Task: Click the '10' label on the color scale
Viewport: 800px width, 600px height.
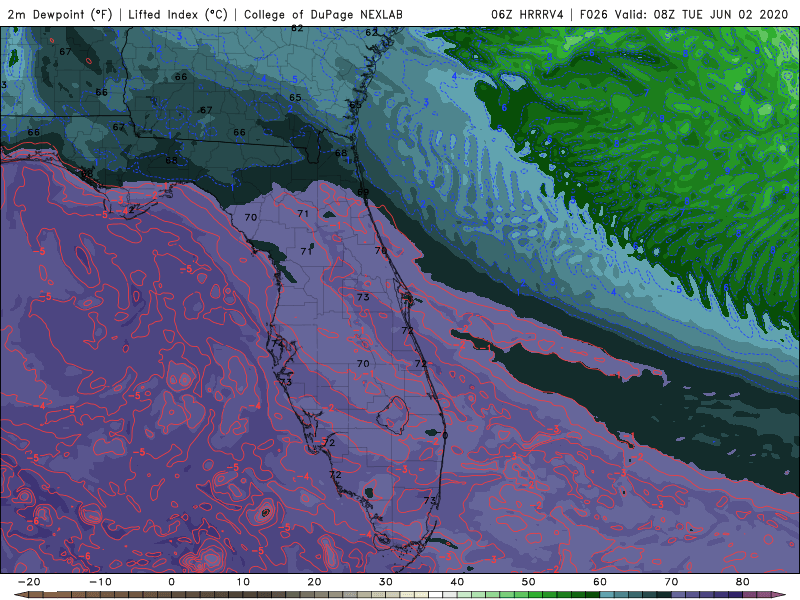Action: [243, 582]
